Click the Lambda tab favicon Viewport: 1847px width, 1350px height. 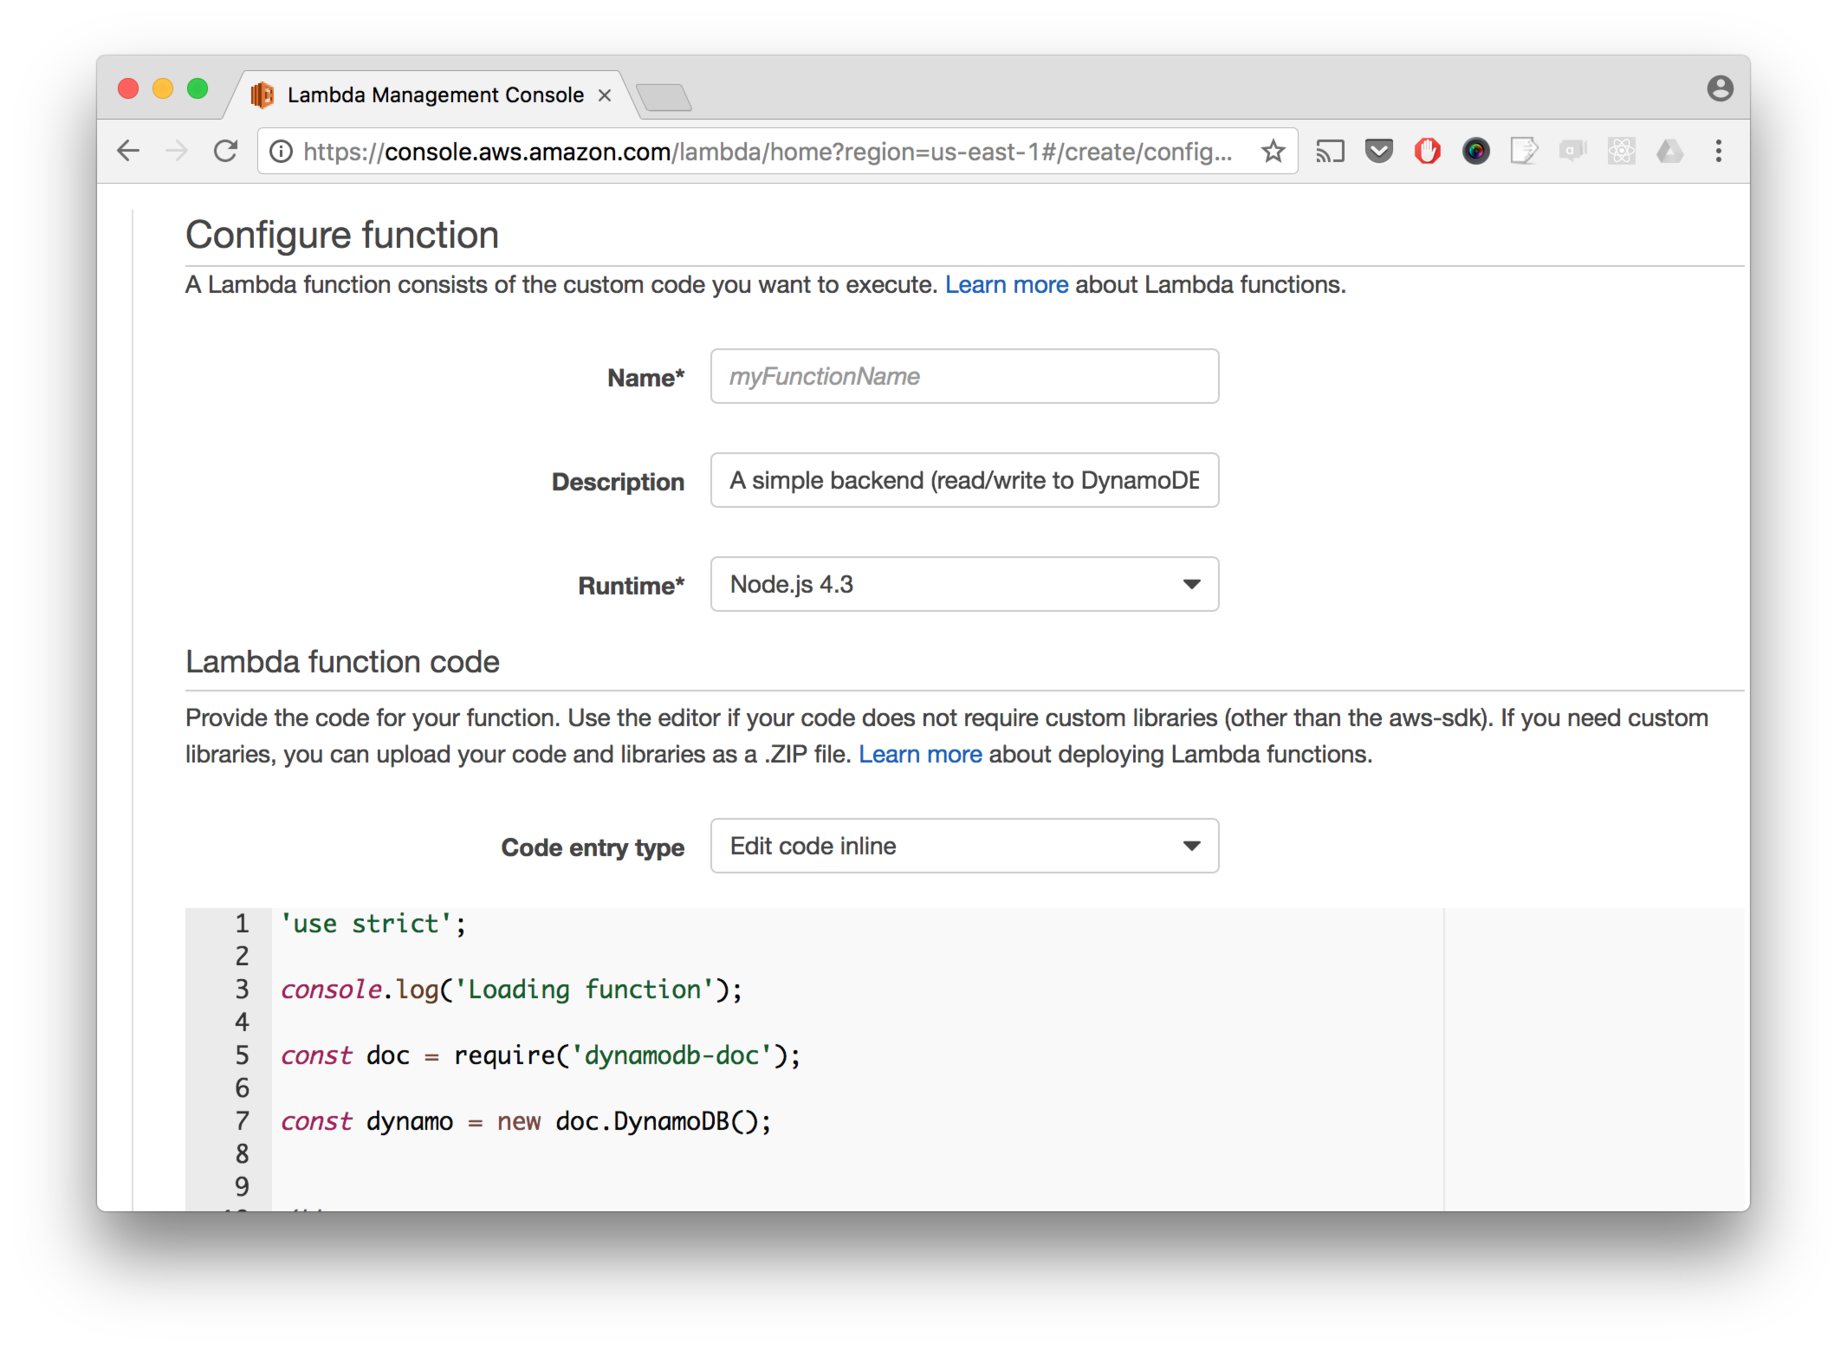tap(262, 95)
